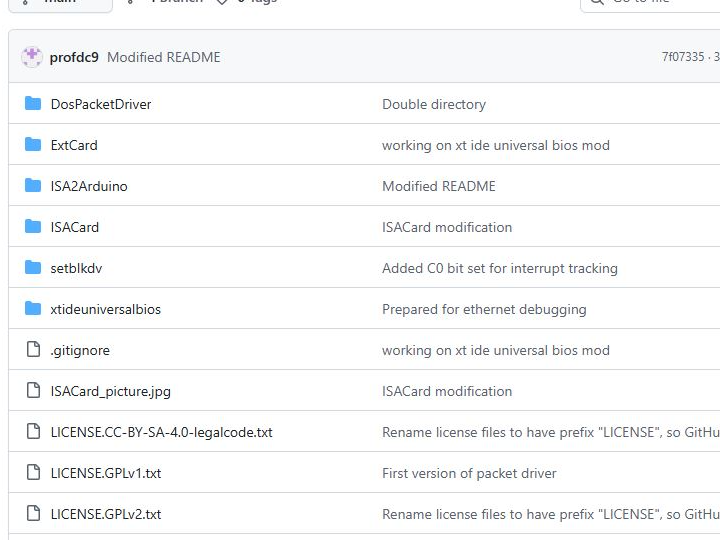
Task: Click the profdc9 avatar icon
Action: tap(32, 57)
